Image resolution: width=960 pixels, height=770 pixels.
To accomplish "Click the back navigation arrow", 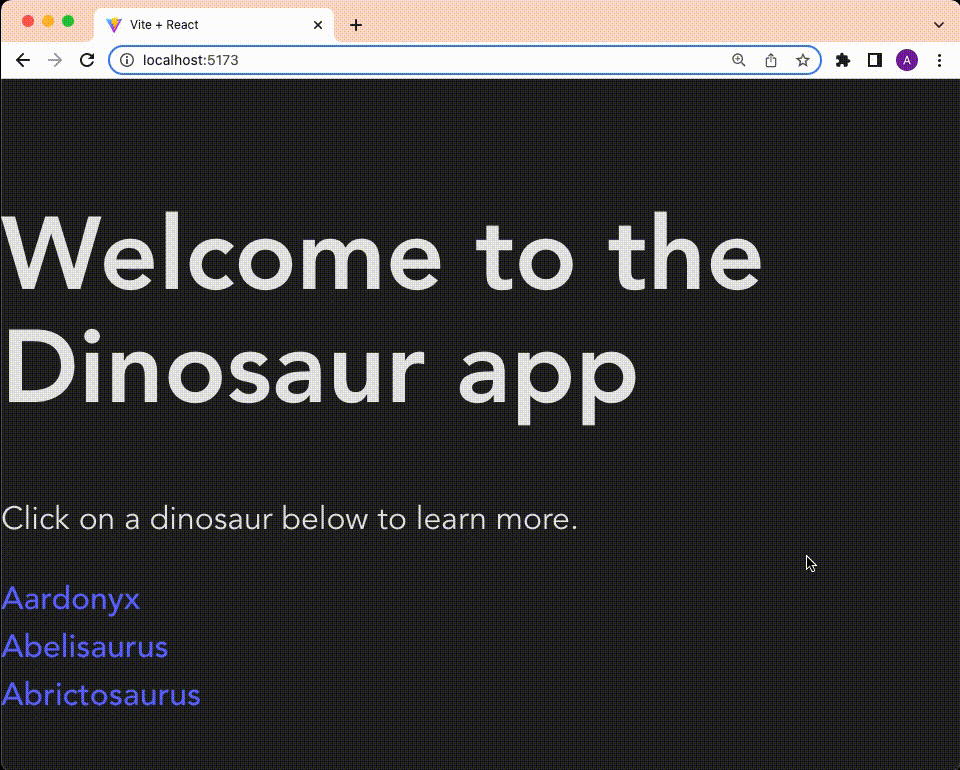I will (x=23, y=60).
